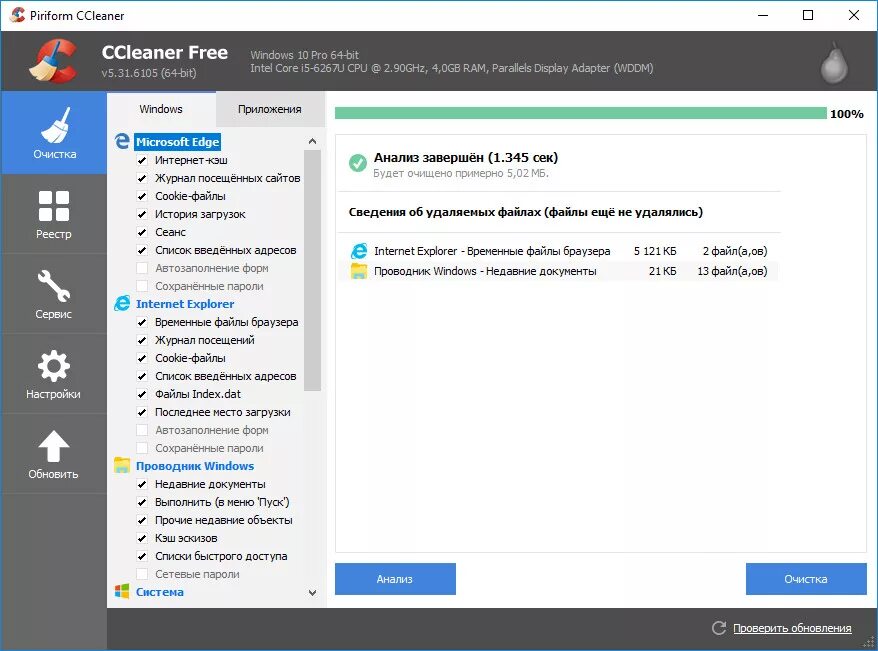This screenshot has height=651, width=878.
Task: Toggle the История загрузок checkbox
Action: 142,214
